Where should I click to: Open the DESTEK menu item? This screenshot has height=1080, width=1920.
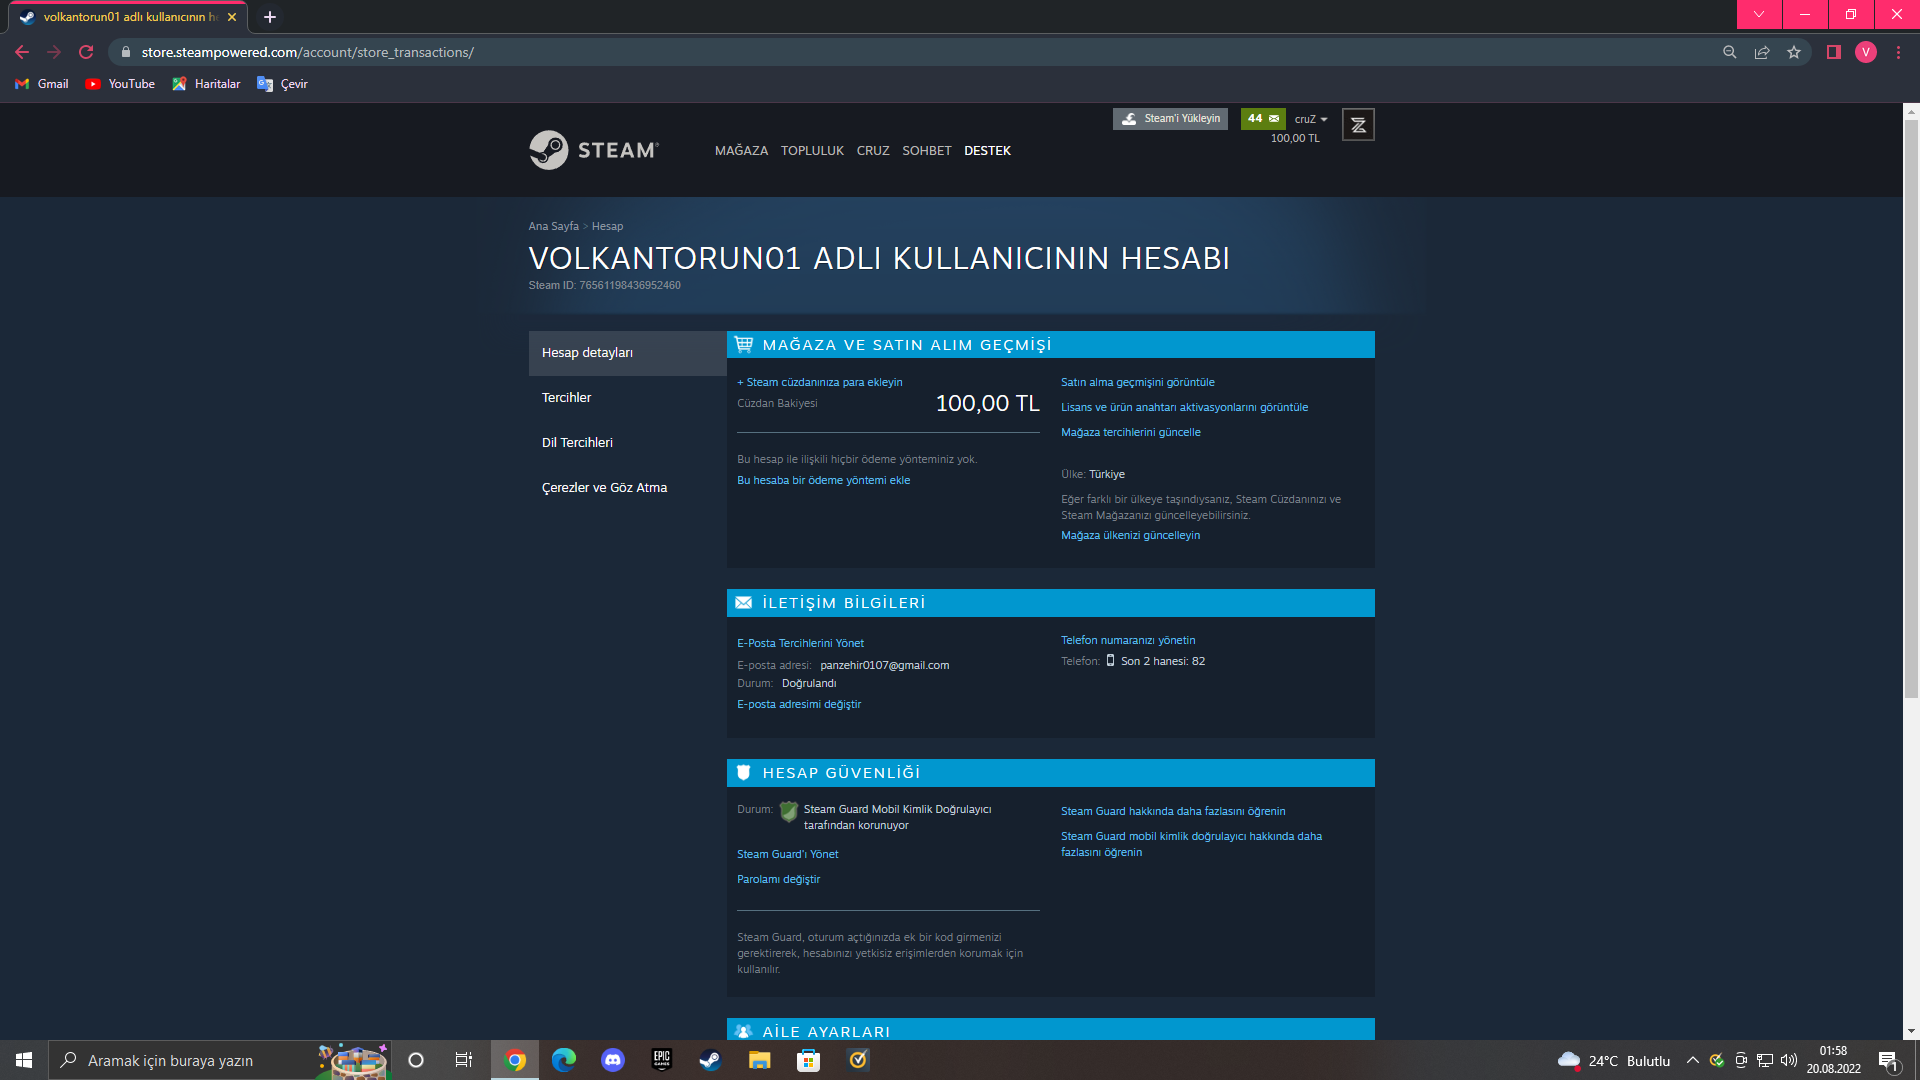tap(987, 151)
